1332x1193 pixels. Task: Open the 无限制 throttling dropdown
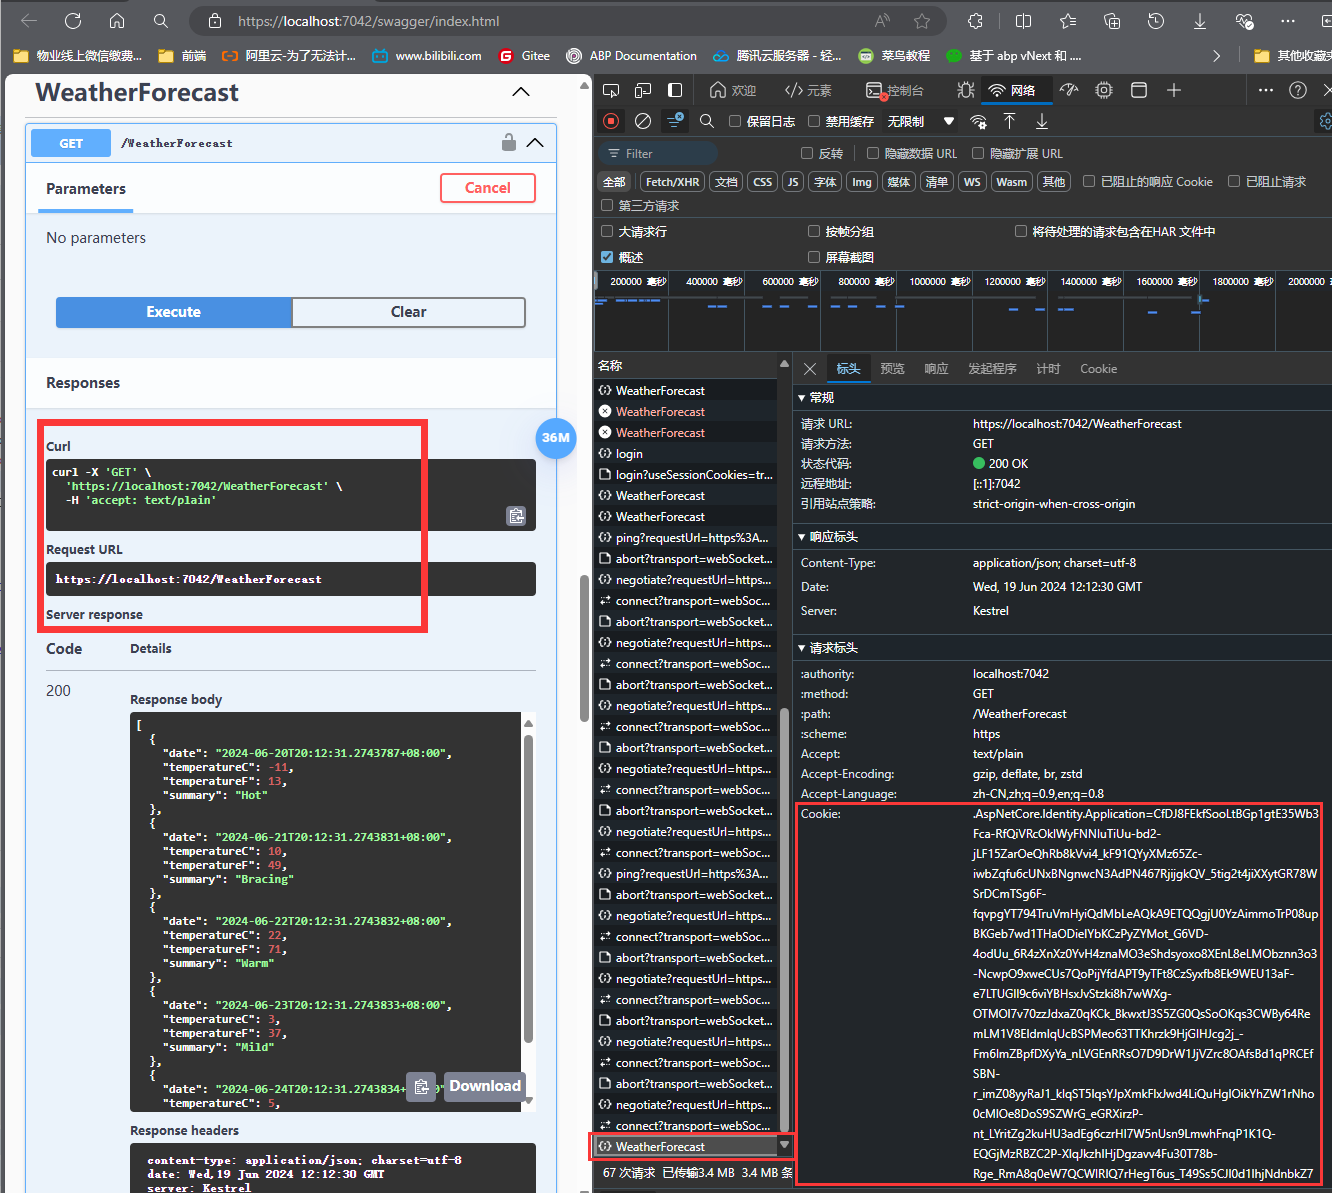[x=920, y=121]
